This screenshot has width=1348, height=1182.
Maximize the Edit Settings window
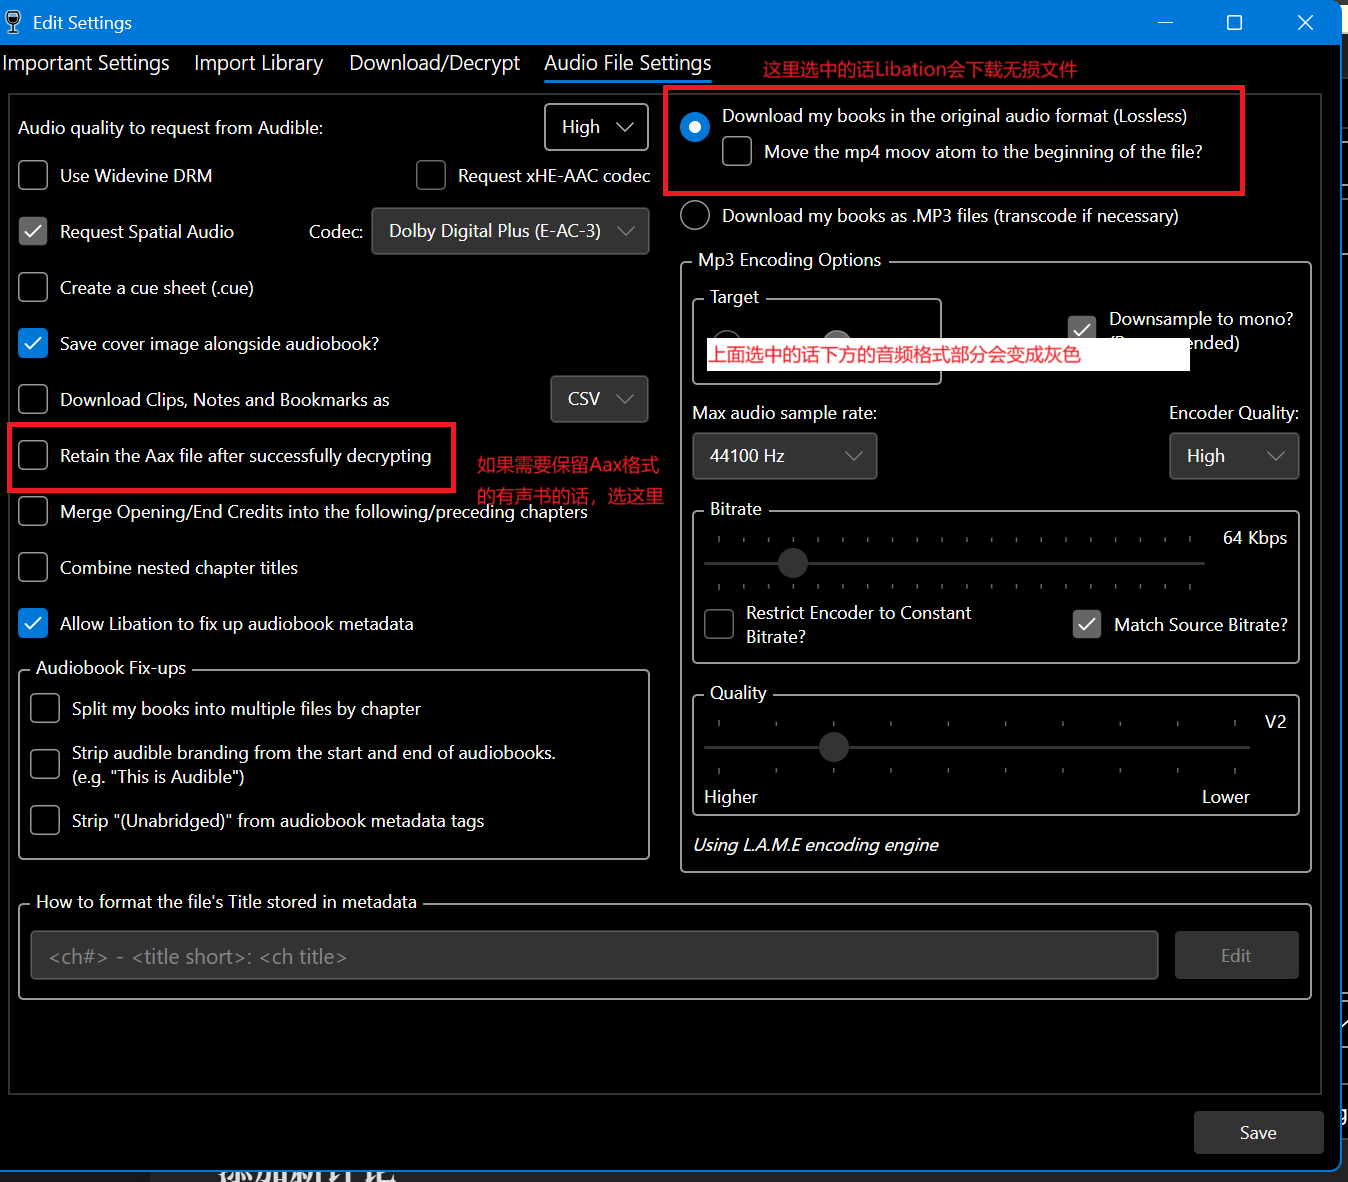coord(1234,22)
